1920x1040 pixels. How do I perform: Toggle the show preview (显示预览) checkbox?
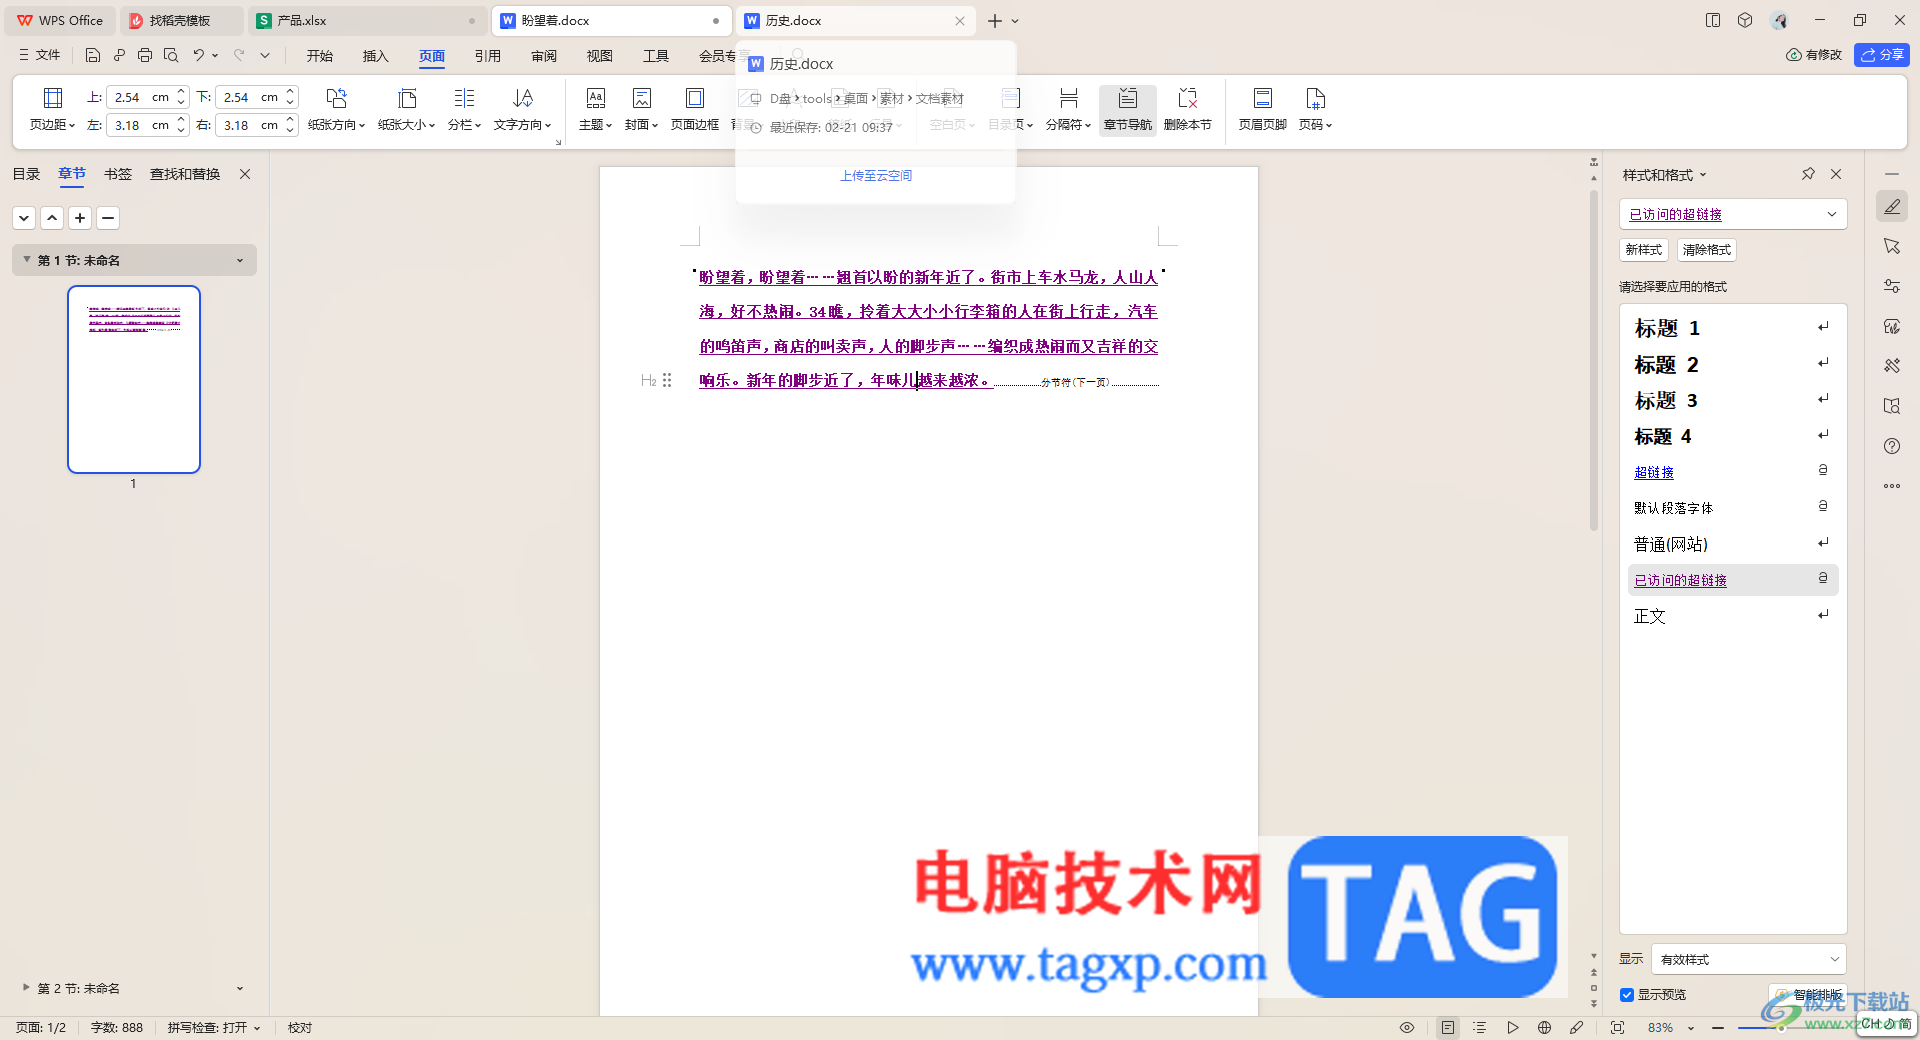click(1627, 995)
